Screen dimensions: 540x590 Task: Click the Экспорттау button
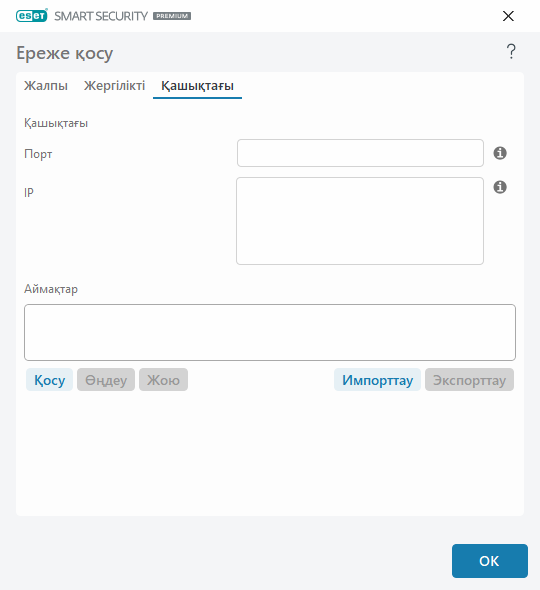click(x=469, y=380)
